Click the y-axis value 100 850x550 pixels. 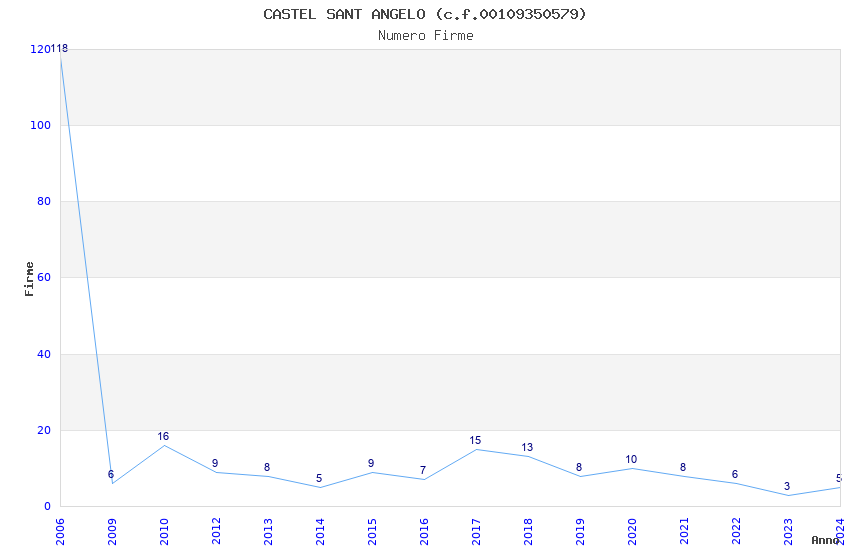(x=41, y=125)
